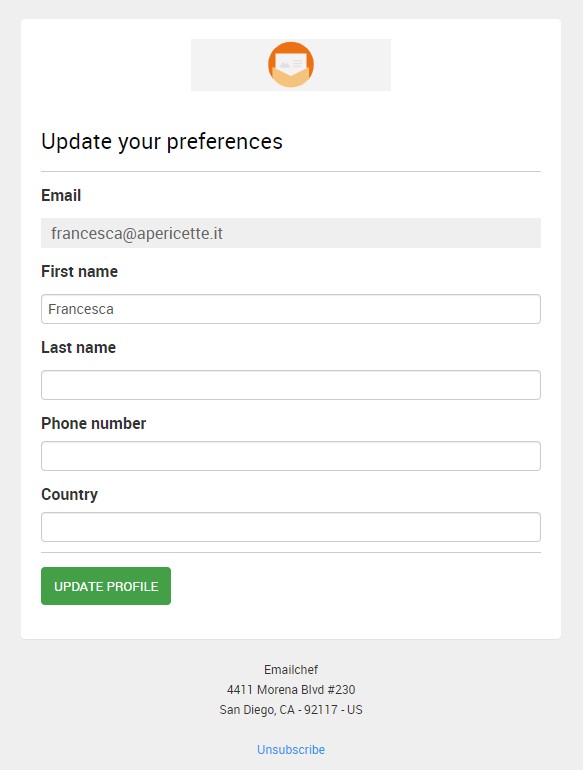Click the Email field label

tap(61, 195)
